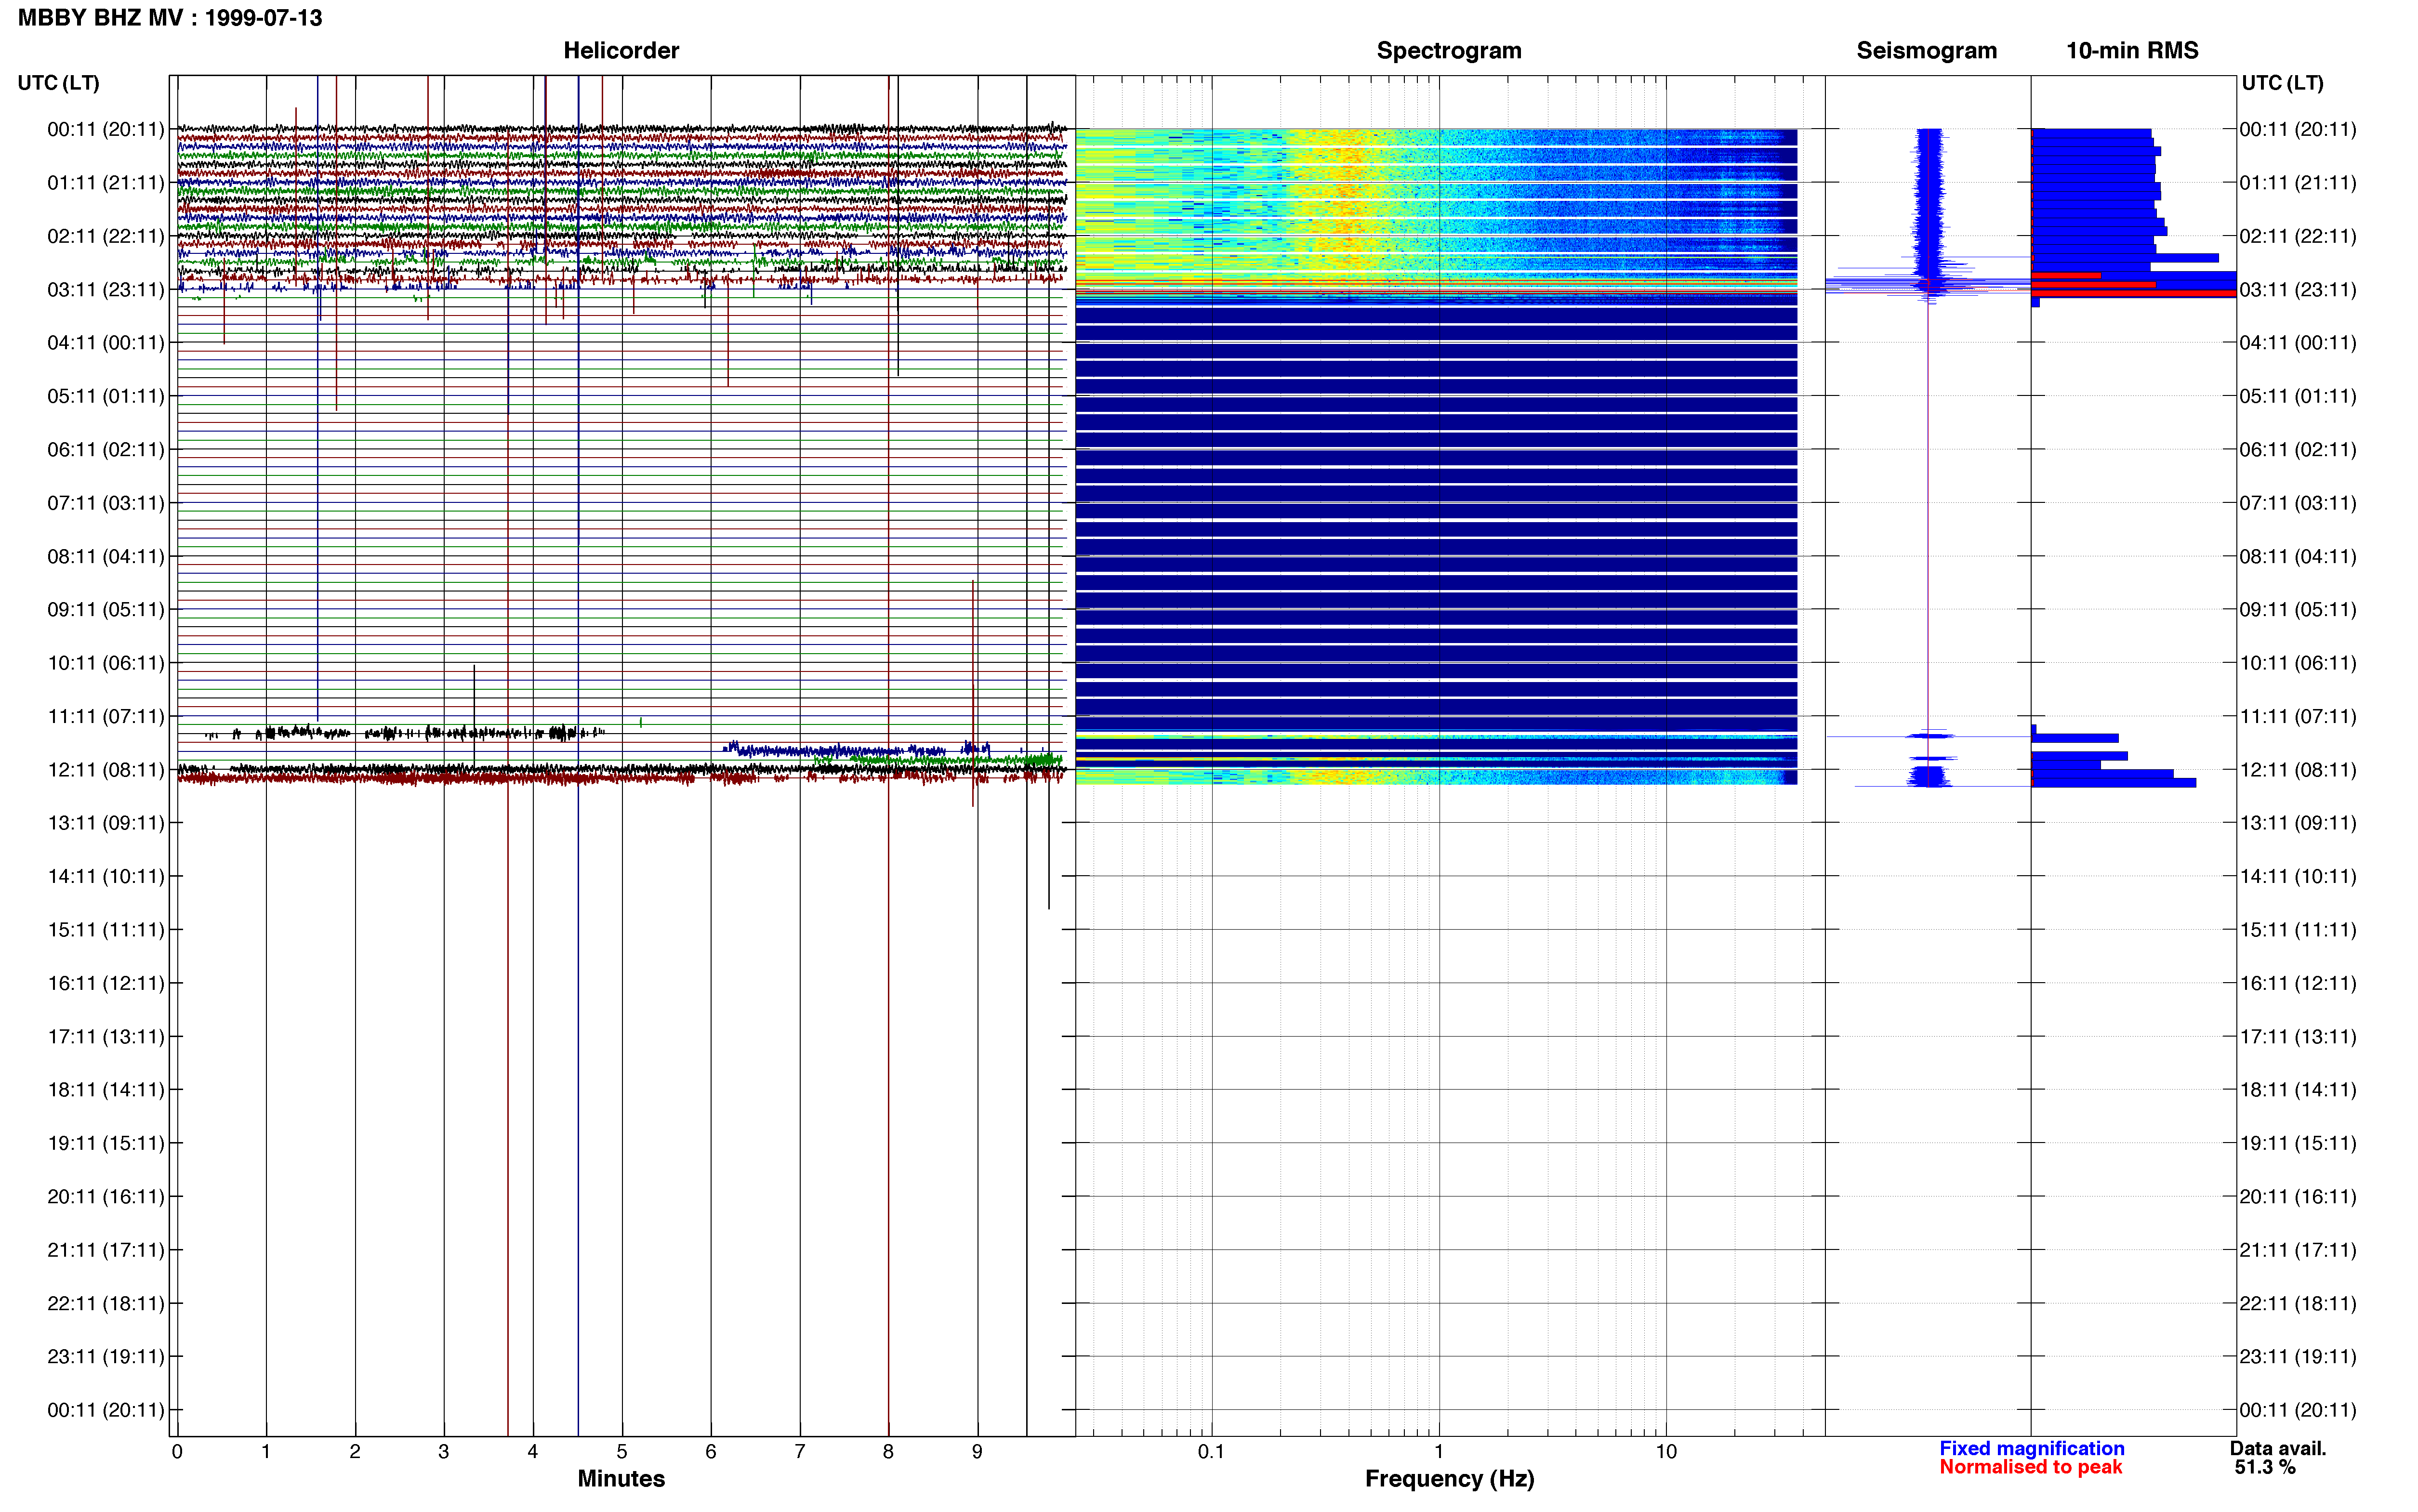Click the right 'UTC (LT)' axis label
Screen dimensions: 2418x1512
point(2283,83)
